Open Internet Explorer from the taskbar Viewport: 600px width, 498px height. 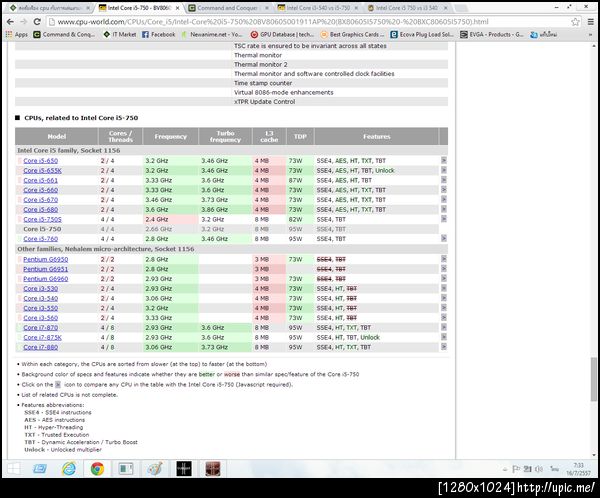click(x=69, y=469)
